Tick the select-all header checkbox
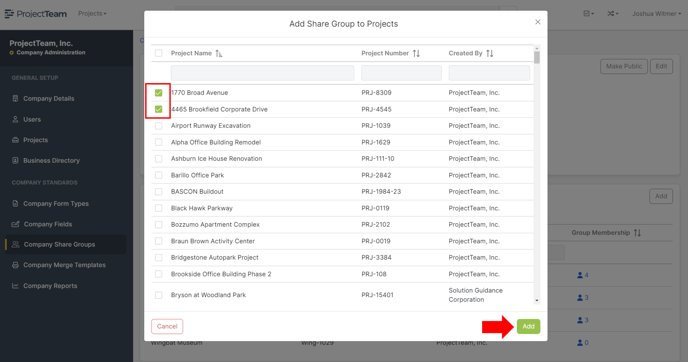Viewport: 688px width, 362px height. [158, 53]
